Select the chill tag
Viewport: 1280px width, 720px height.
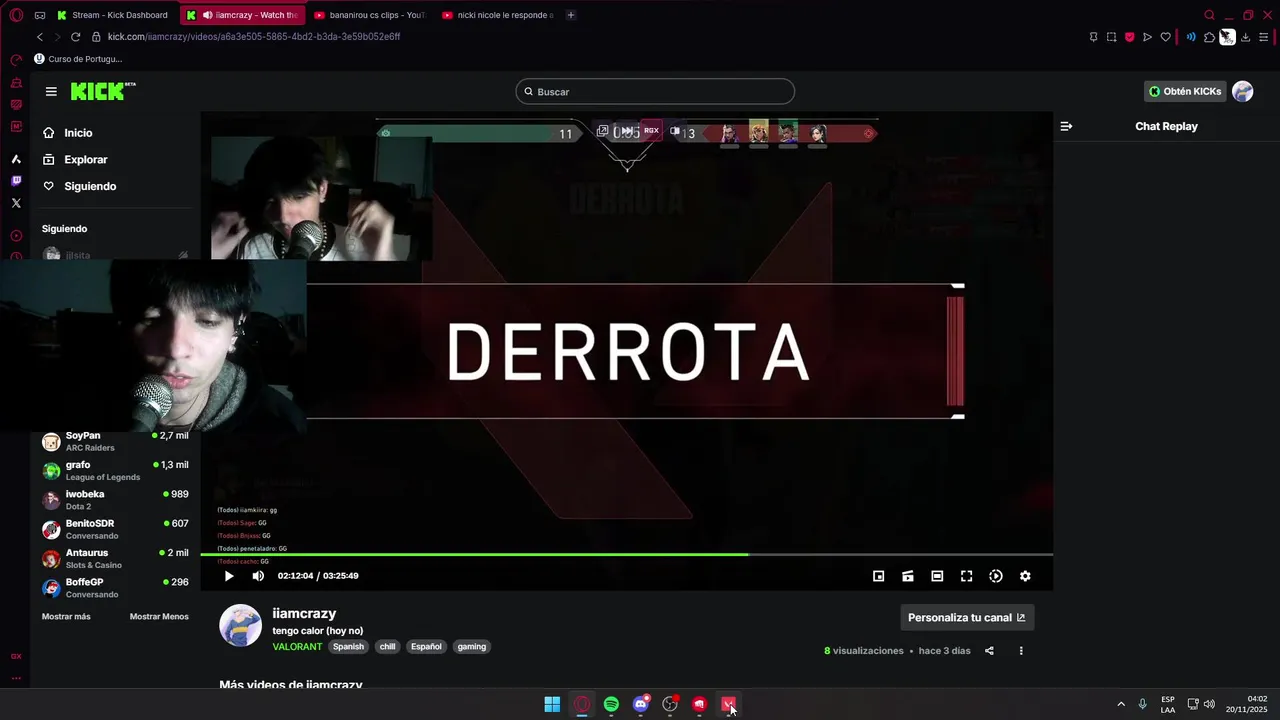coord(387,647)
